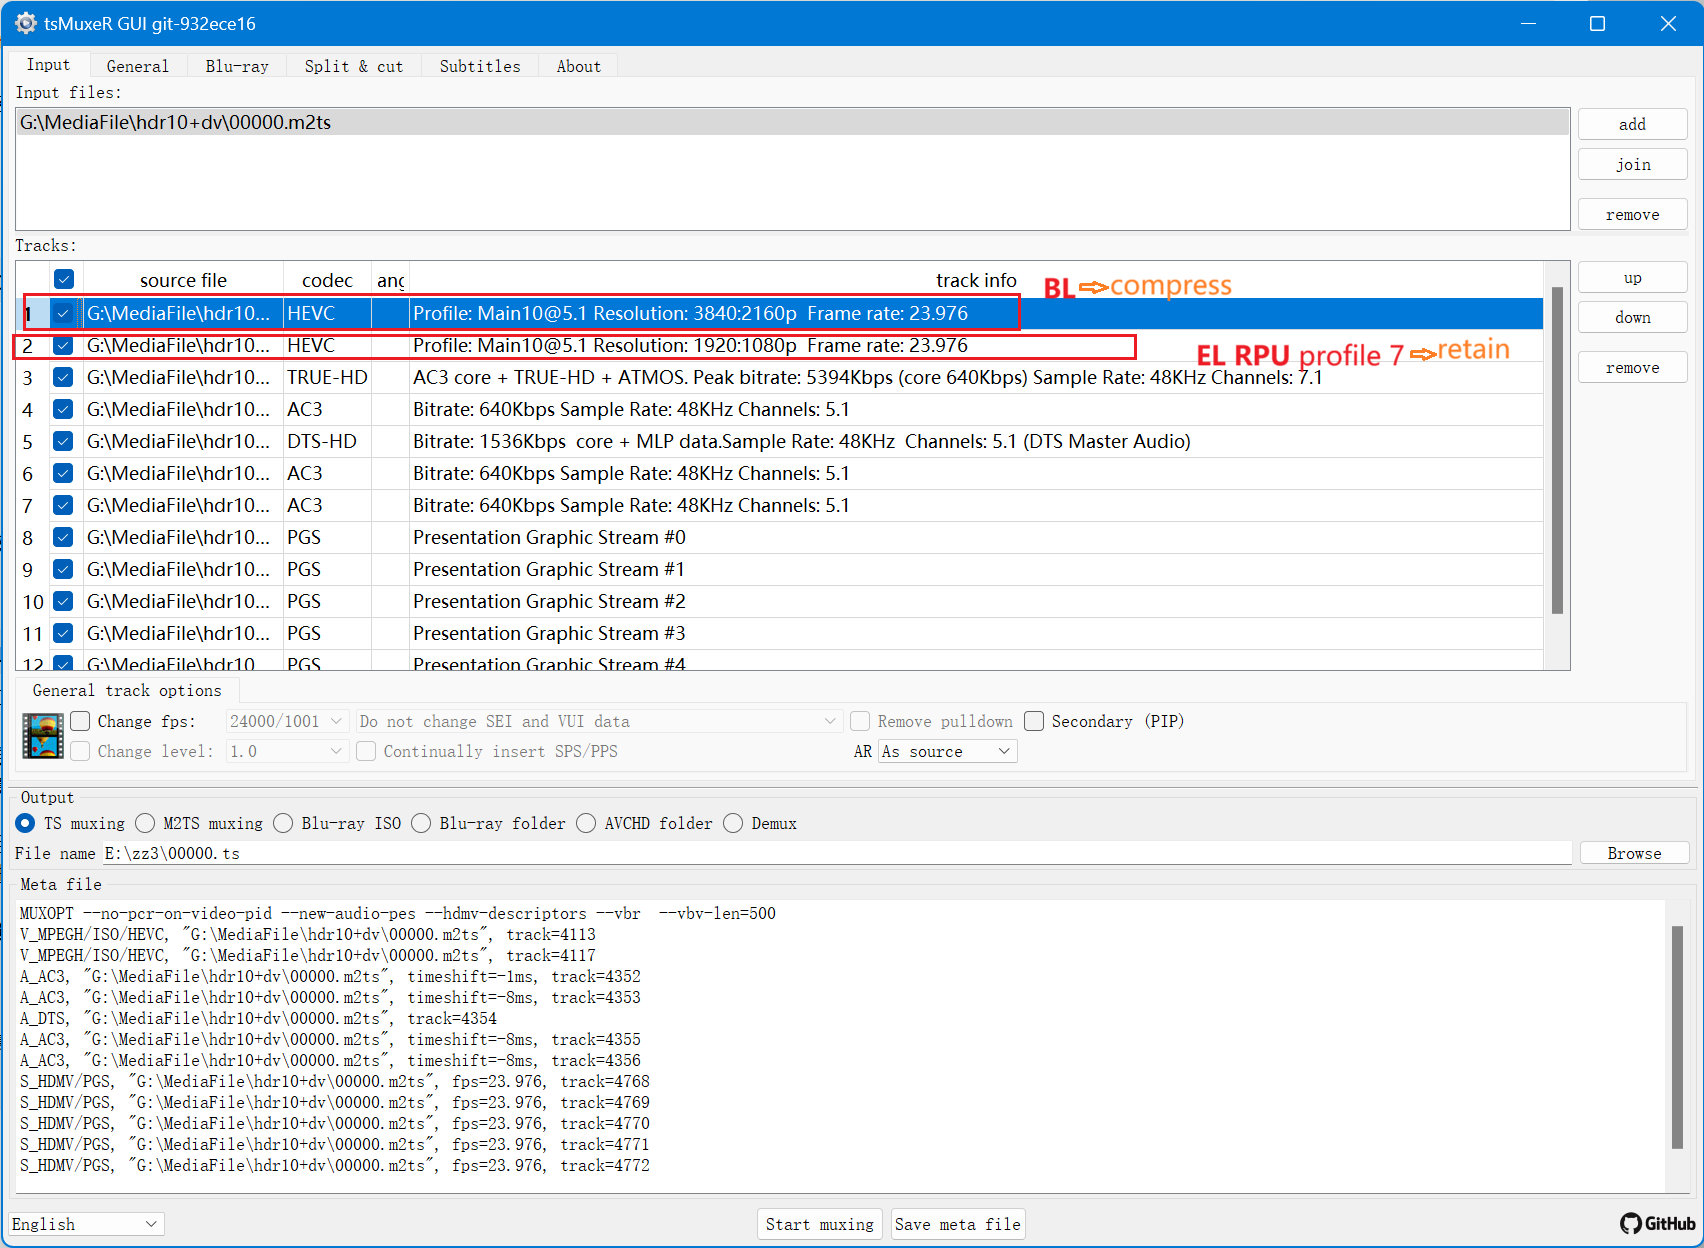Enable the Remove pulldown checkbox

pyautogui.click(x=860, y=721)
